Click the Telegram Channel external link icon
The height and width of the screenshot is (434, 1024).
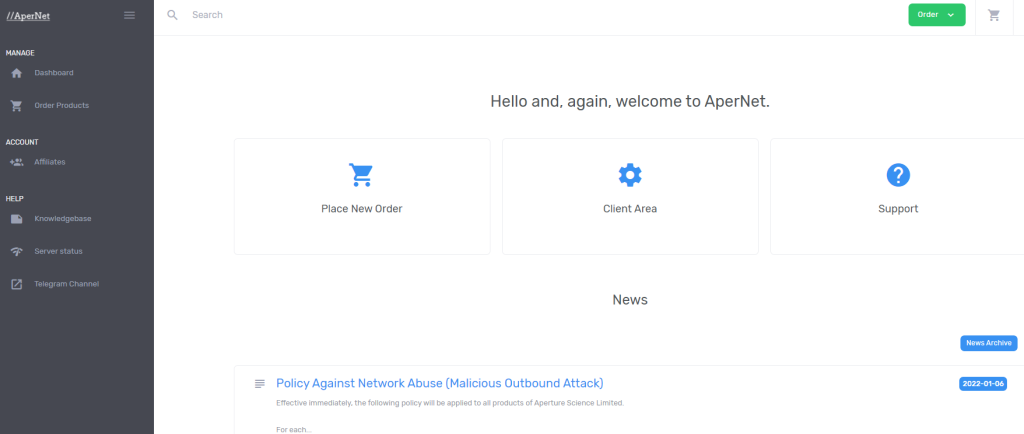tap(17, 284)
